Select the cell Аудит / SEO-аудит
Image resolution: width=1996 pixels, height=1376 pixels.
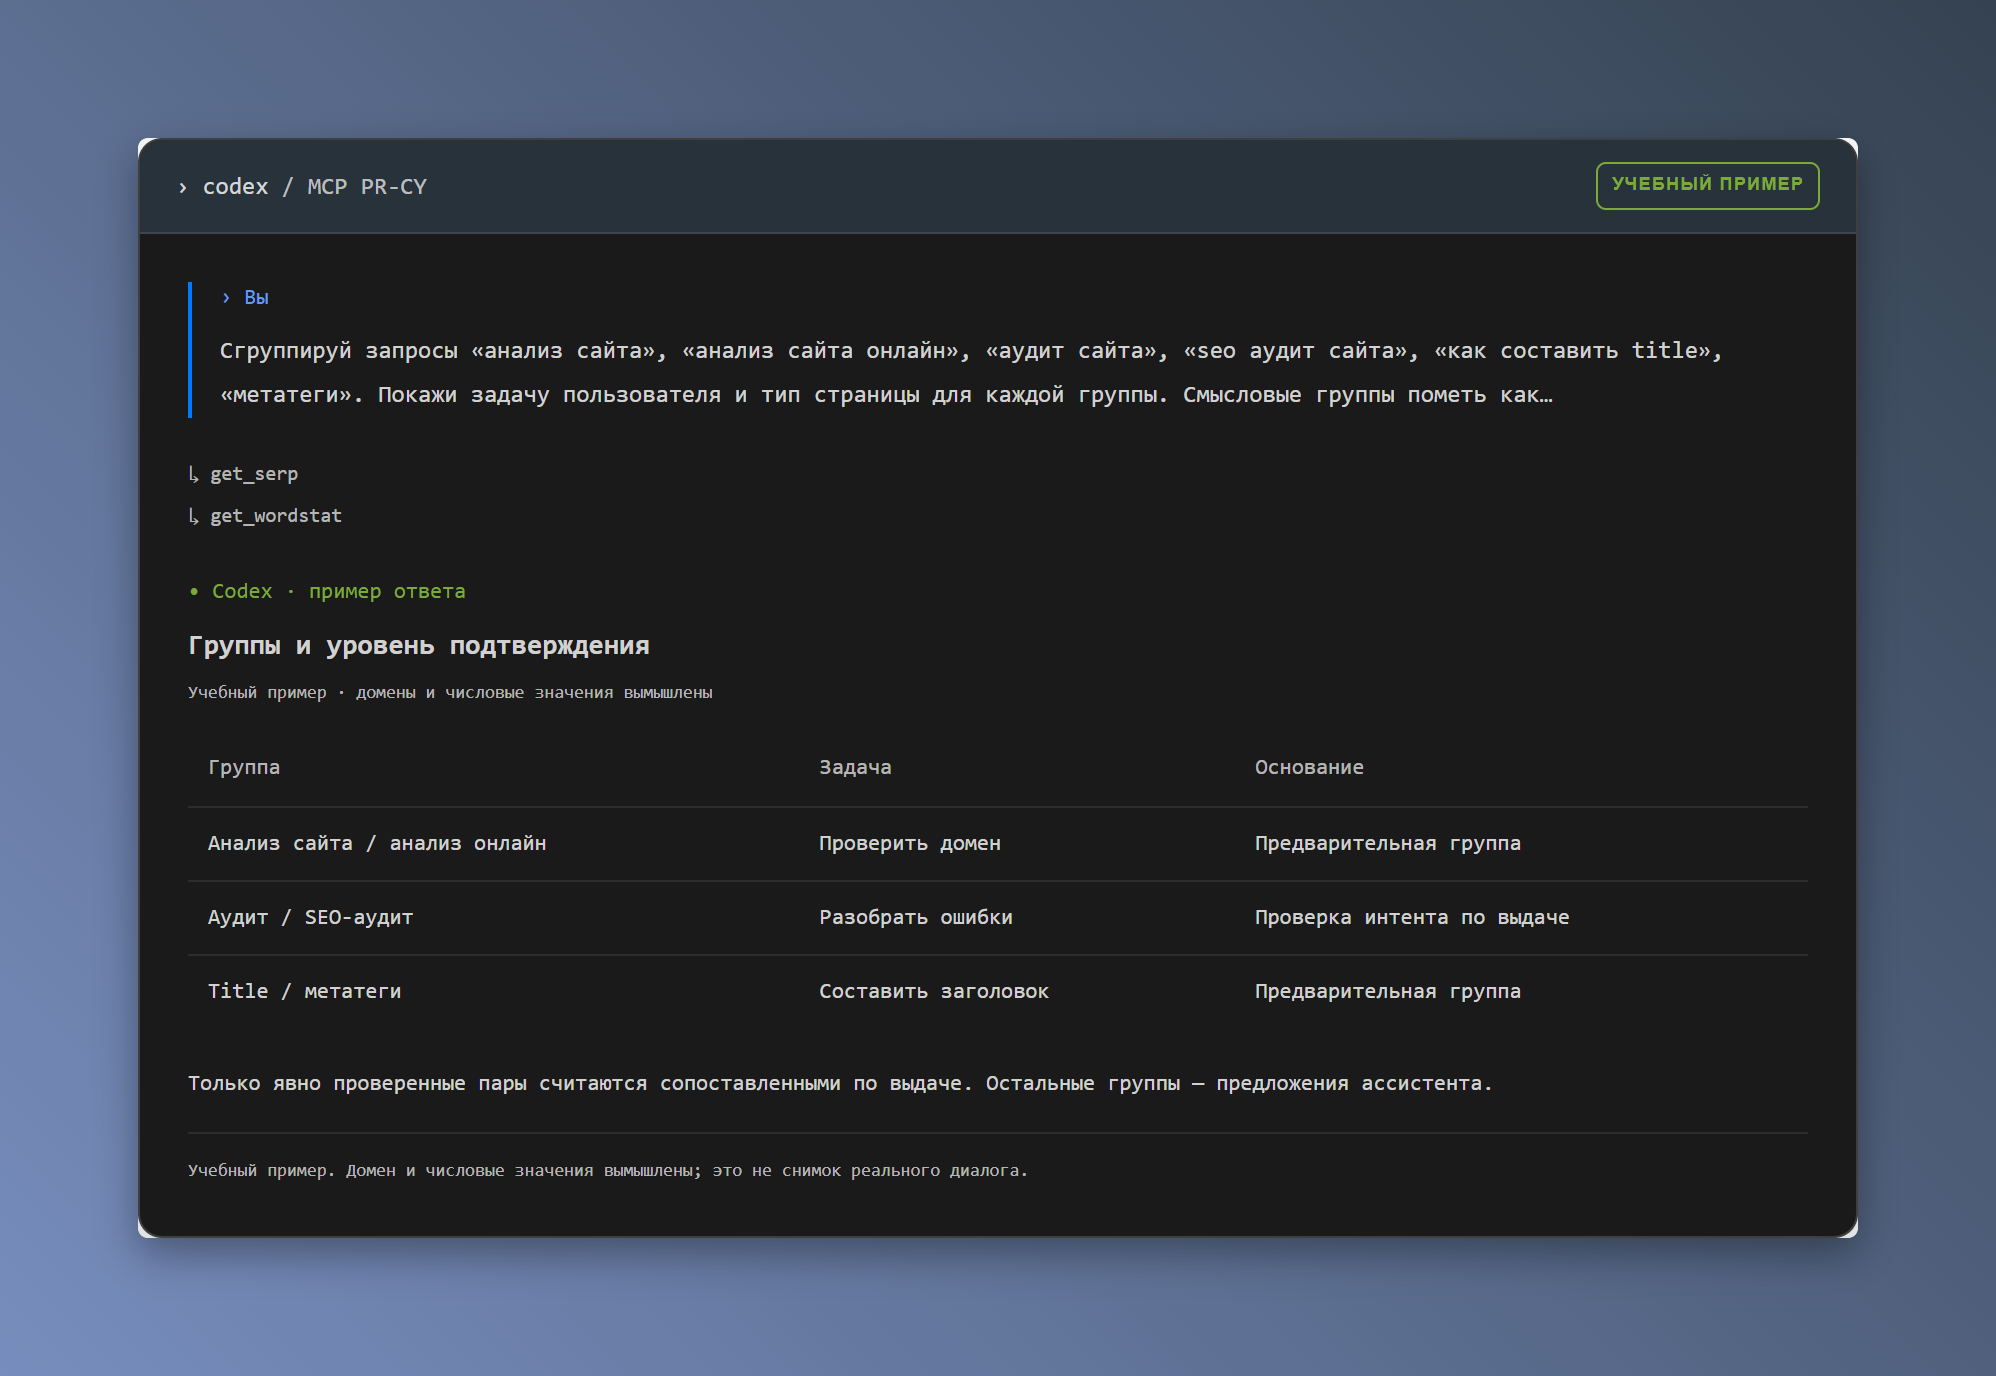[310, 917]
